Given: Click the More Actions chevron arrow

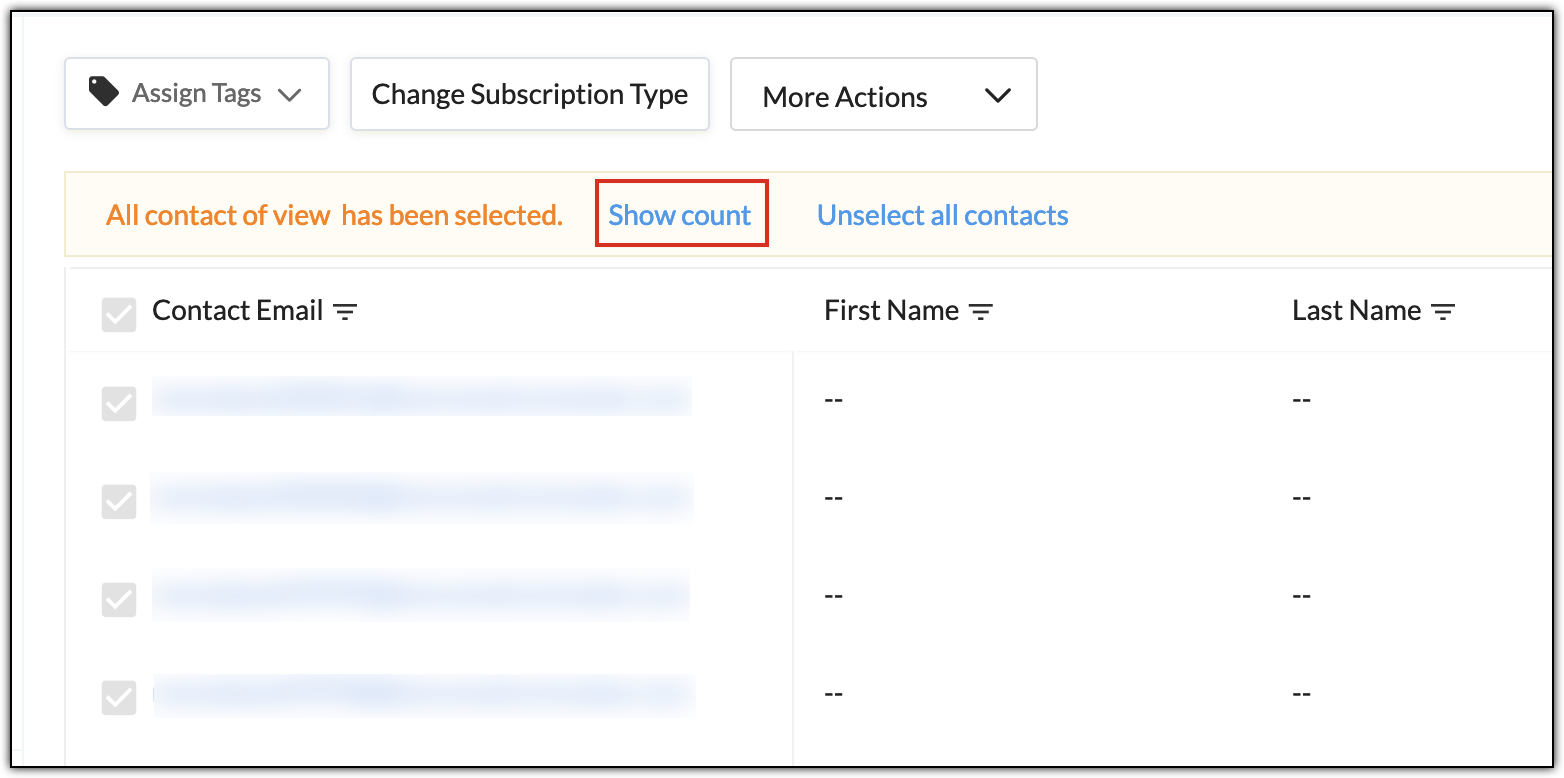Looking at the screenshot, I should pos(997,96).
